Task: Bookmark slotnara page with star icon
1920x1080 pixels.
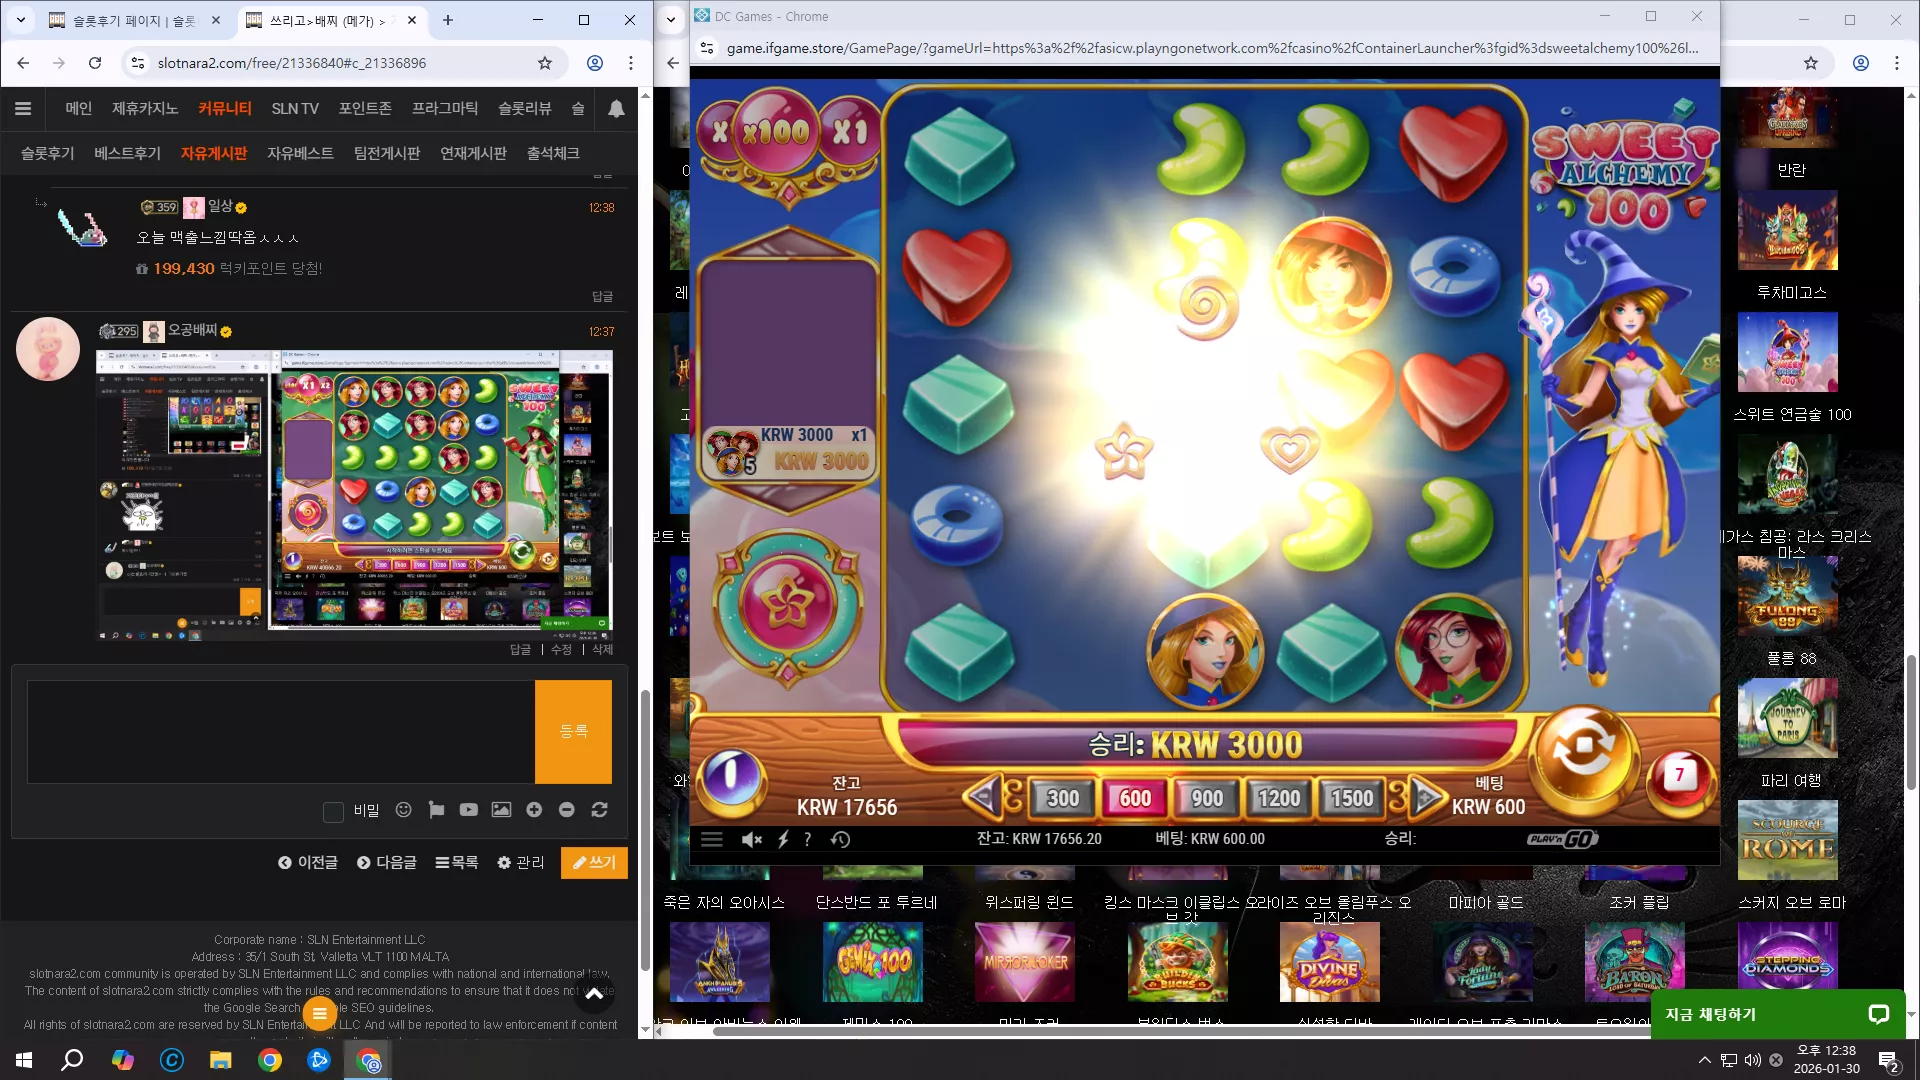Action: tap(545, 63)
